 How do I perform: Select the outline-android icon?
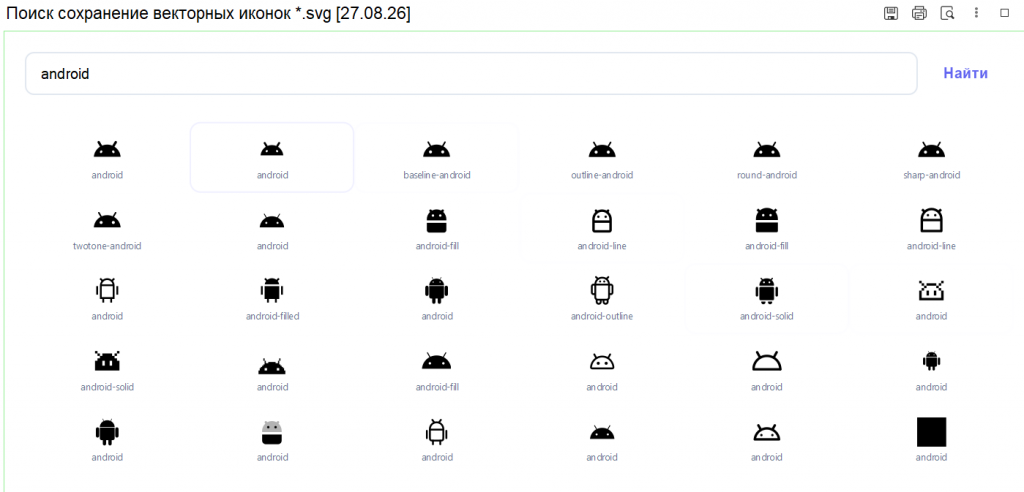pyautogui.click(x=601, y=150)
